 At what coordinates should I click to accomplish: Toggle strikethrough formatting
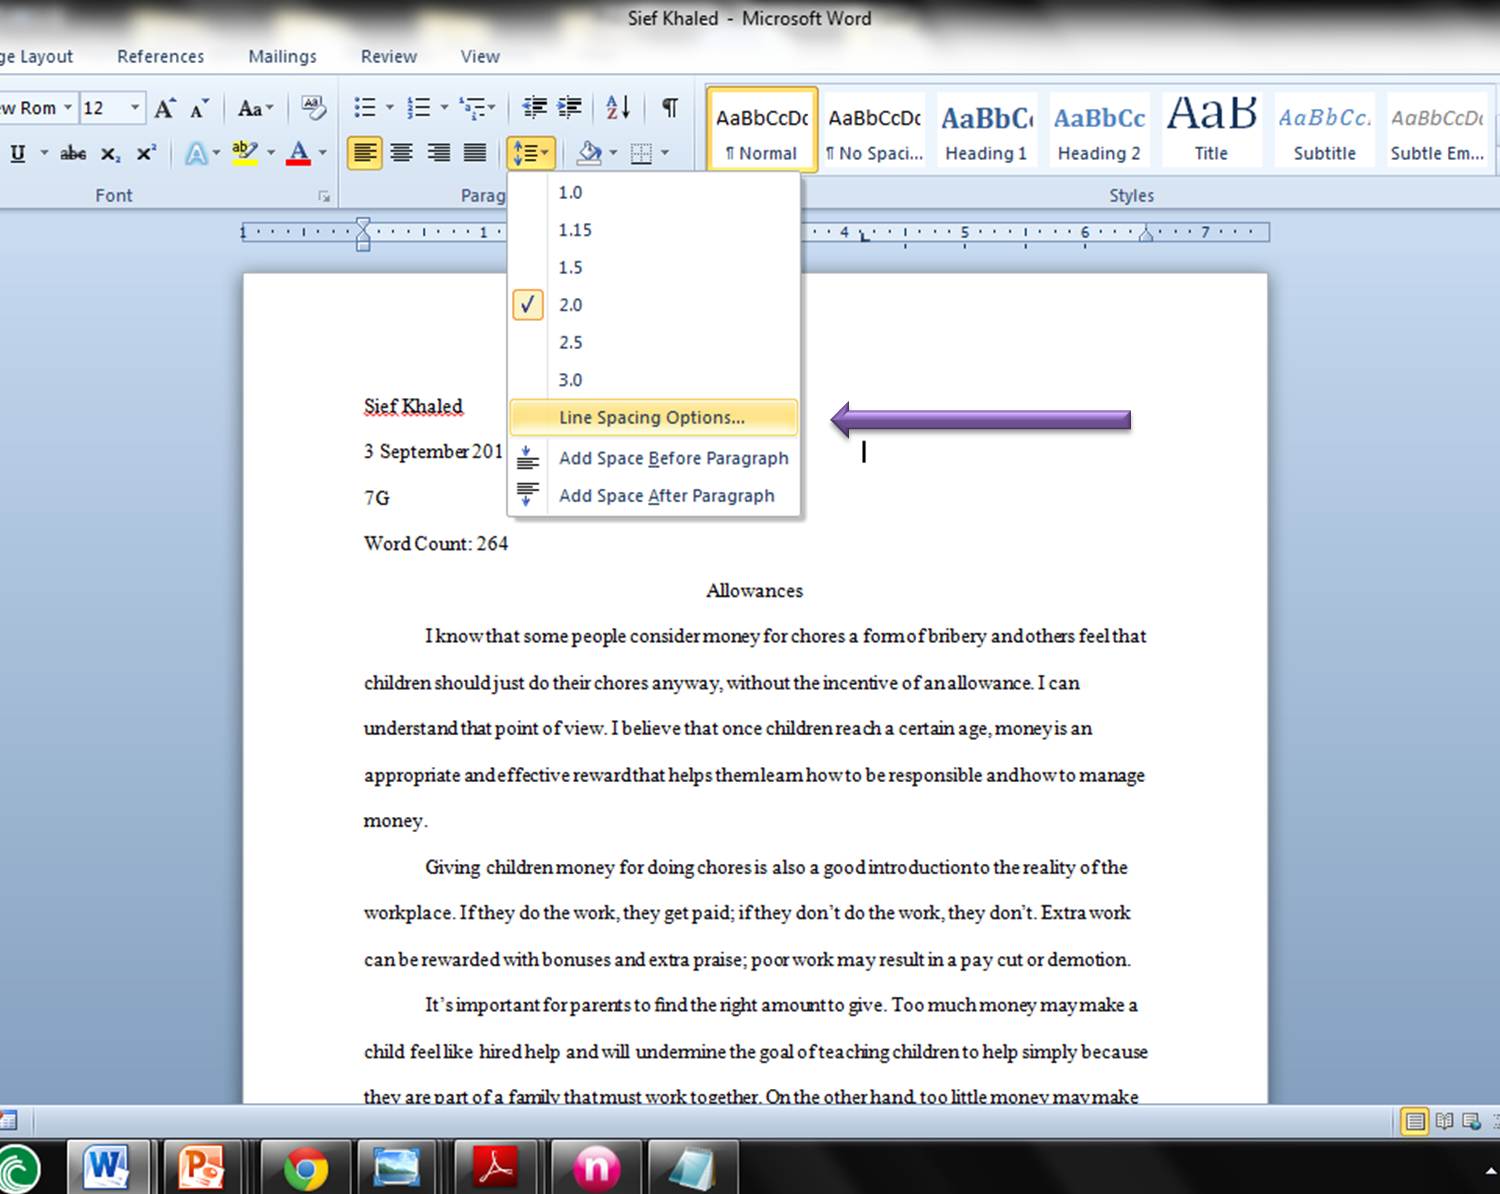[x=73, y=153]
